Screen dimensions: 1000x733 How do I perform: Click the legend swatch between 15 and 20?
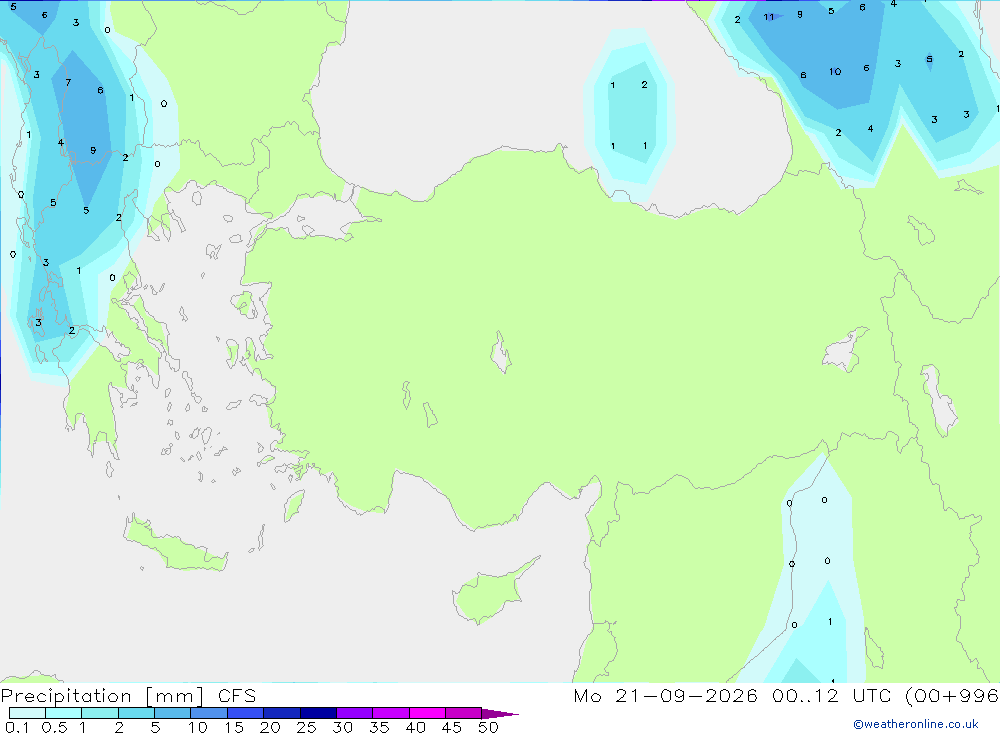245,713
